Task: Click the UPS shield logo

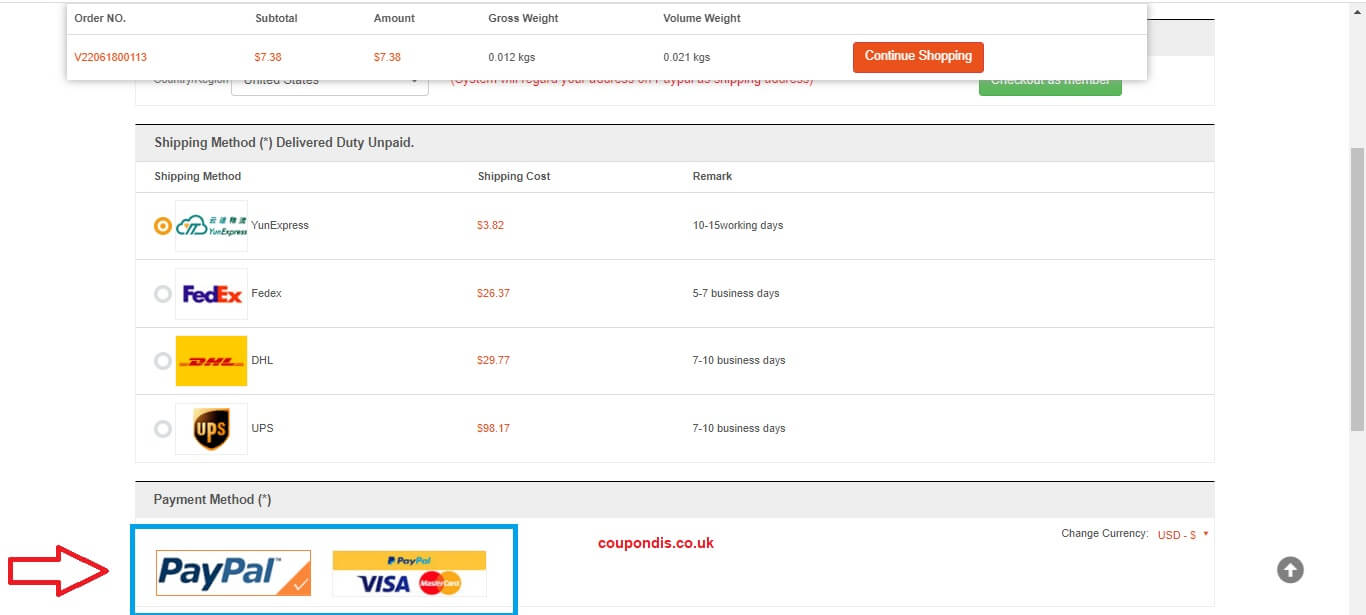Action: [x=211, y=429]
